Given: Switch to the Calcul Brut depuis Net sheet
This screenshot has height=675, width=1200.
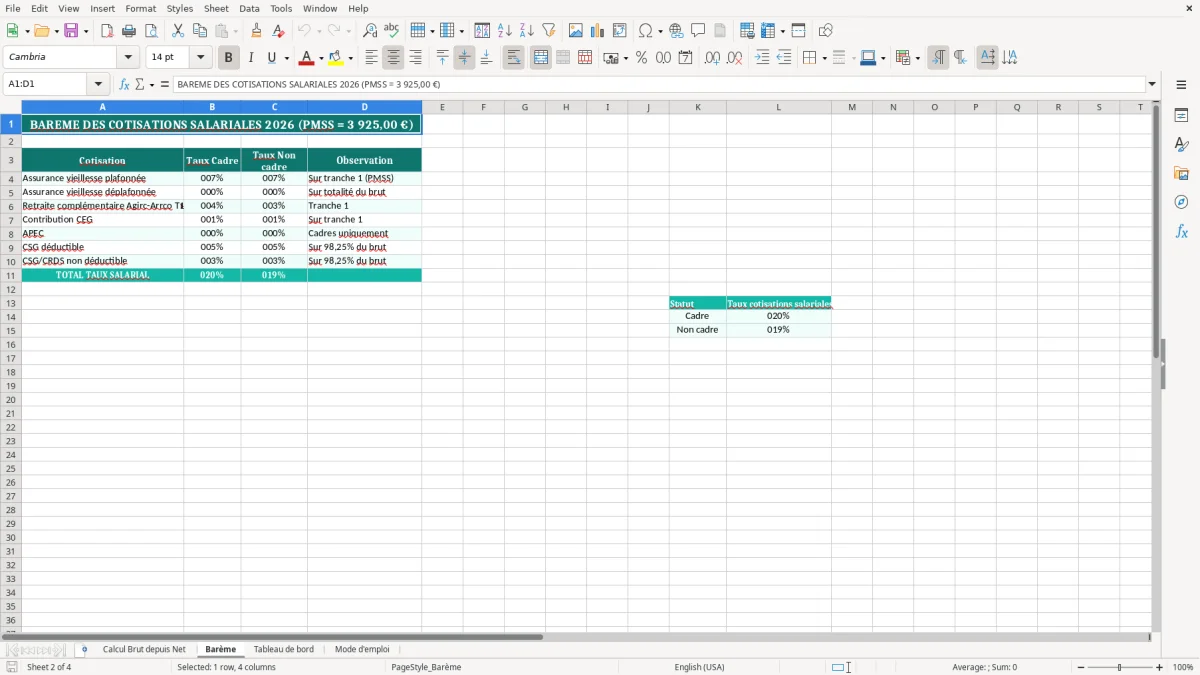Looking at the screenshot, I should click(144, 649).
